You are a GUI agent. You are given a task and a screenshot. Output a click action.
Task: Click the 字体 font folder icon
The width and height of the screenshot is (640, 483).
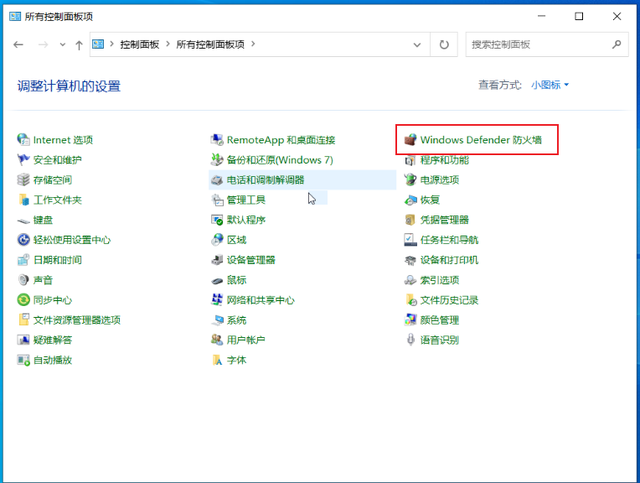click(217, 360)
